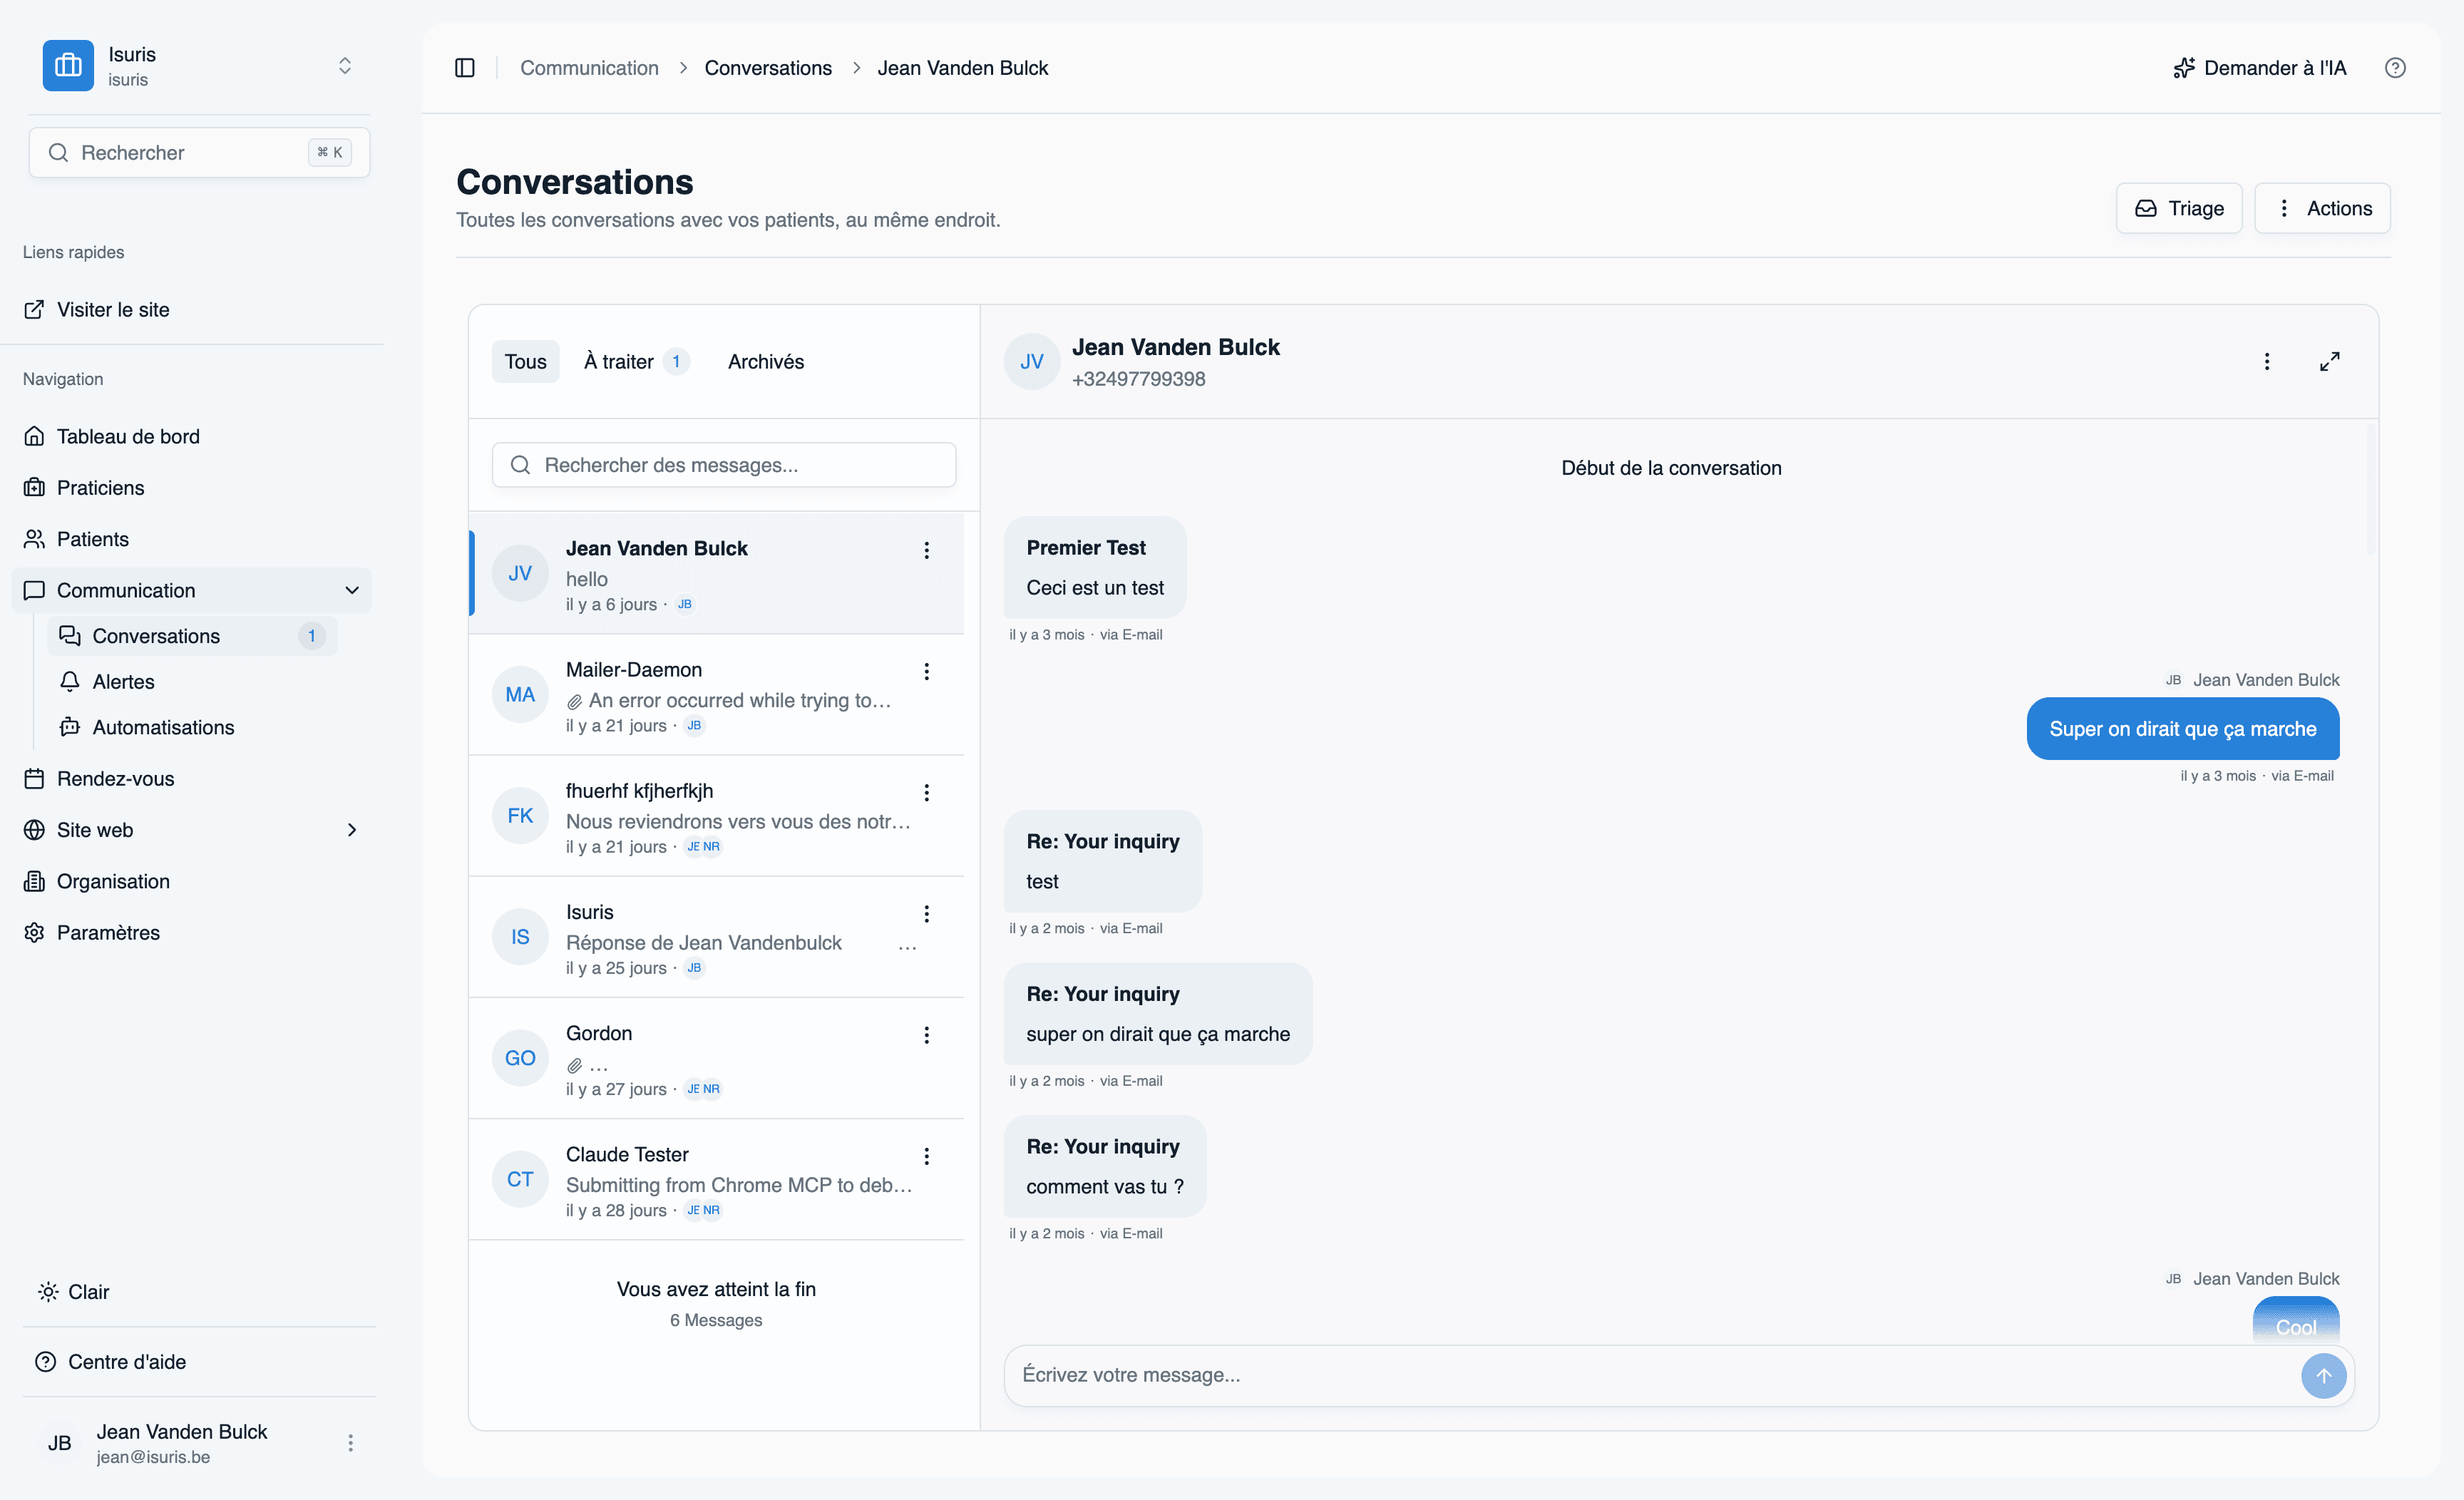
Task: Open options for Isuris conversation
Action: point(927,913)
